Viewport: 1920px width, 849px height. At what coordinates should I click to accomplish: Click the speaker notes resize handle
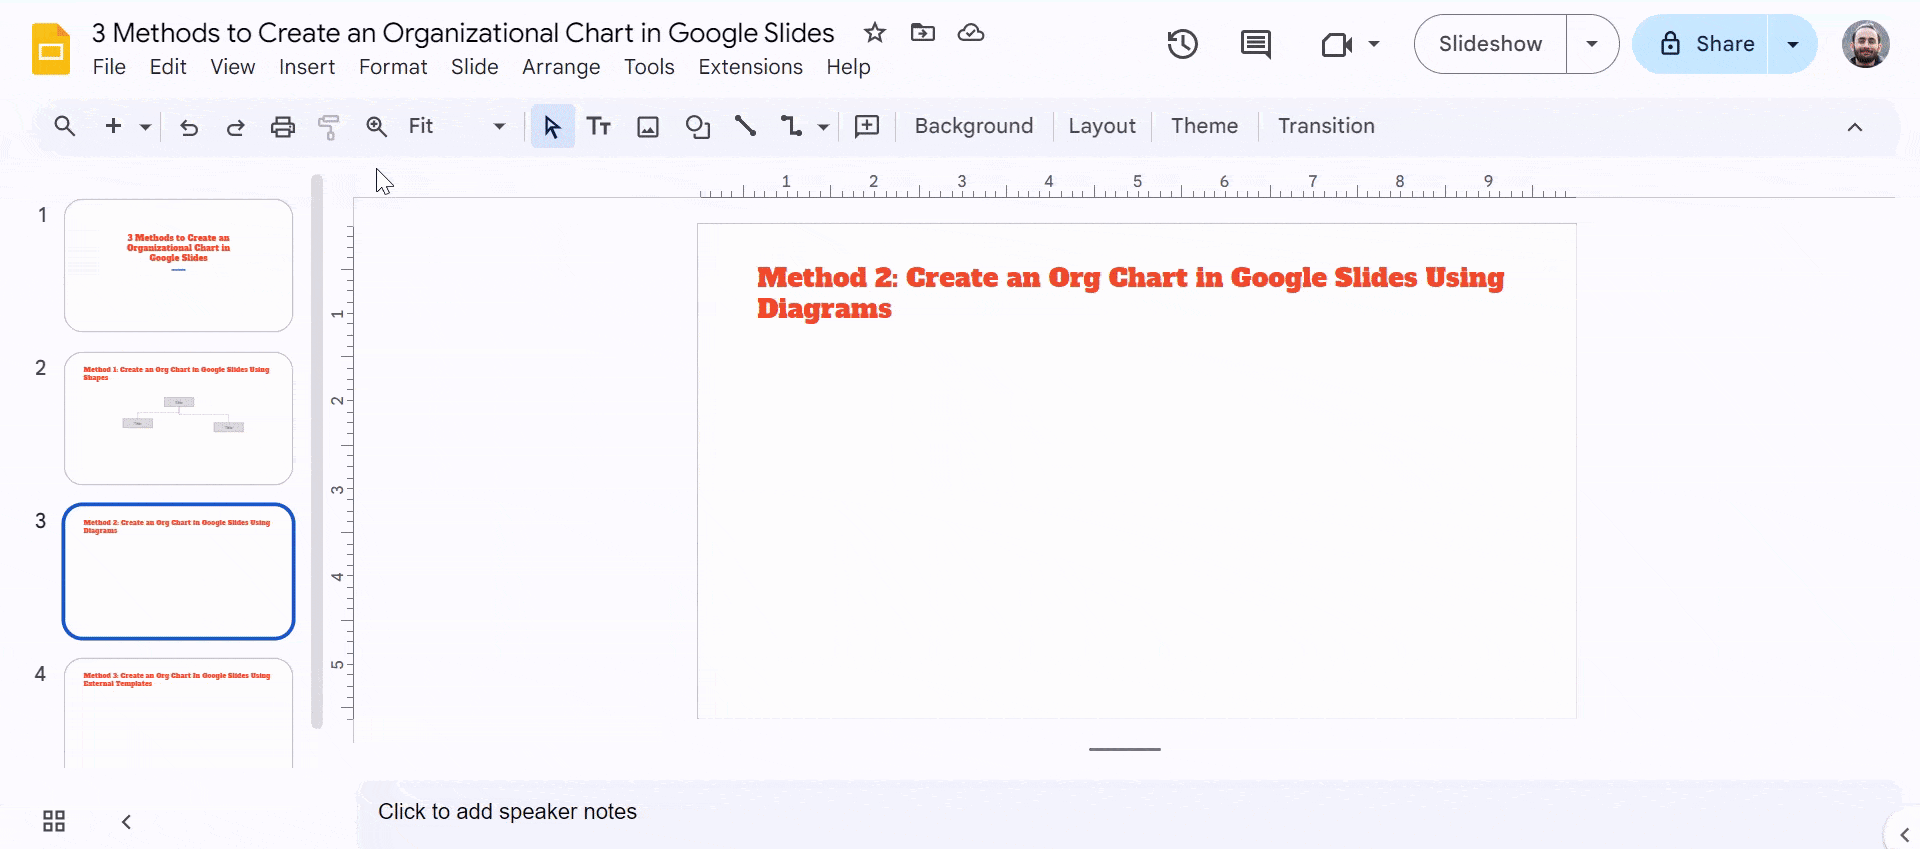1125,749
